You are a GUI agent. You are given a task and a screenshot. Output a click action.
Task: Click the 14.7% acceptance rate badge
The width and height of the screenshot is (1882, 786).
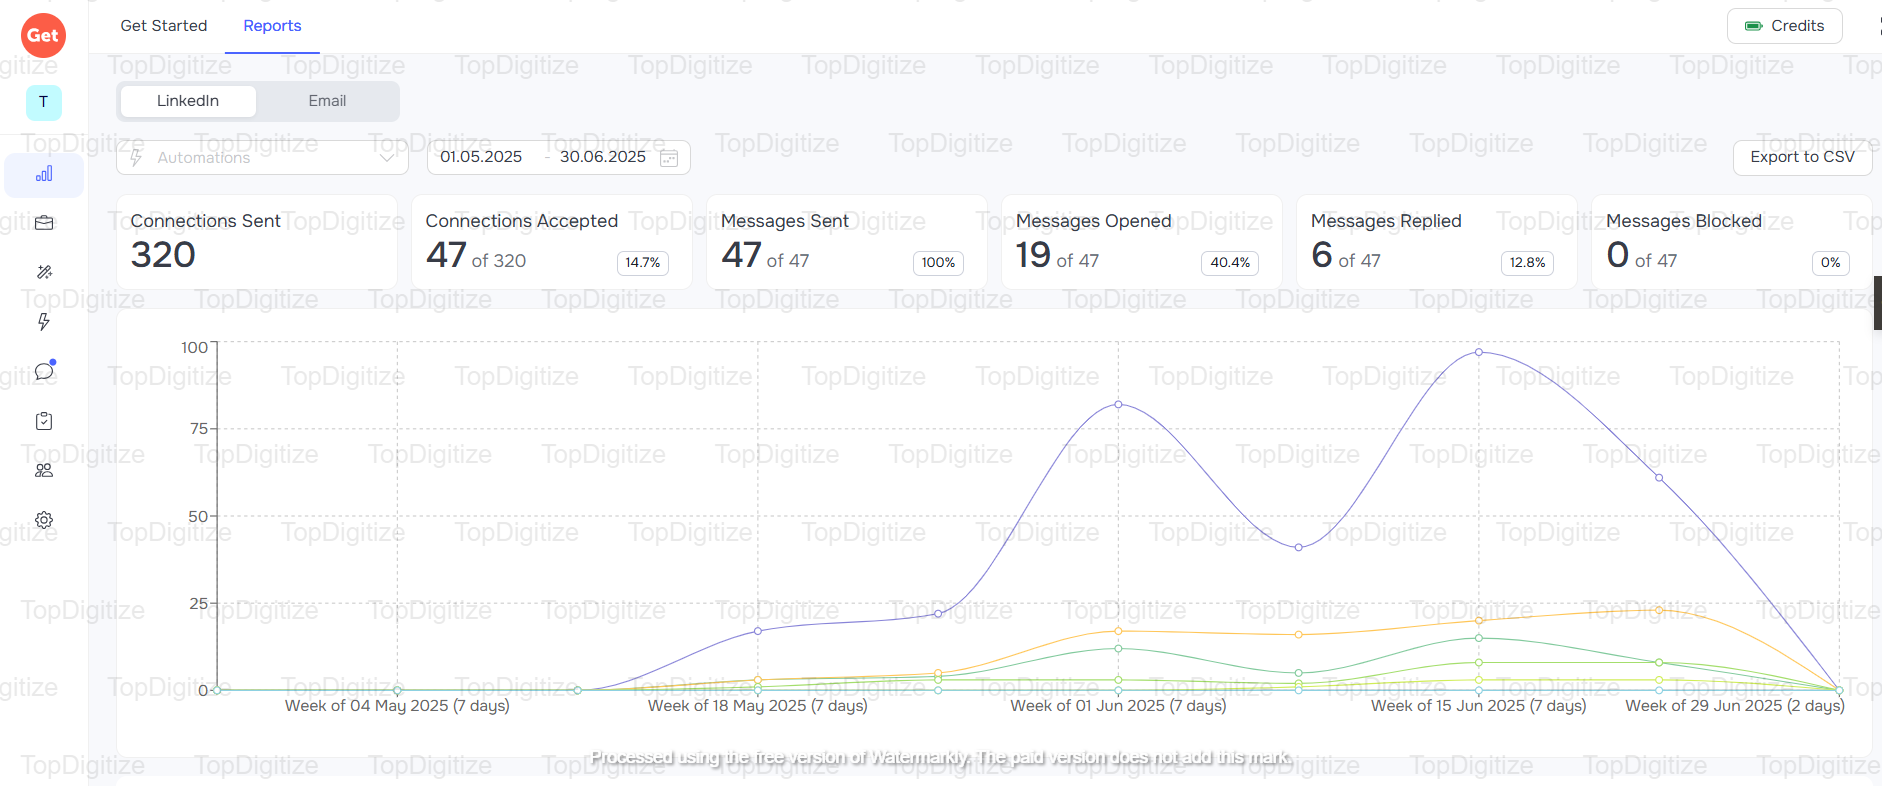[x=643, y=263]
